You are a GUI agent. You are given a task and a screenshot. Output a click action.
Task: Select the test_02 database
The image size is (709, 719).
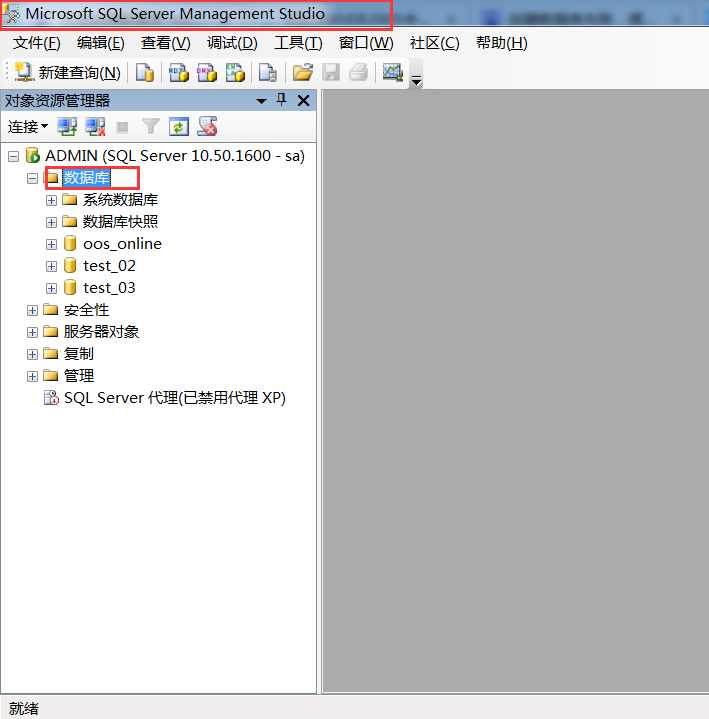(109, 266)
